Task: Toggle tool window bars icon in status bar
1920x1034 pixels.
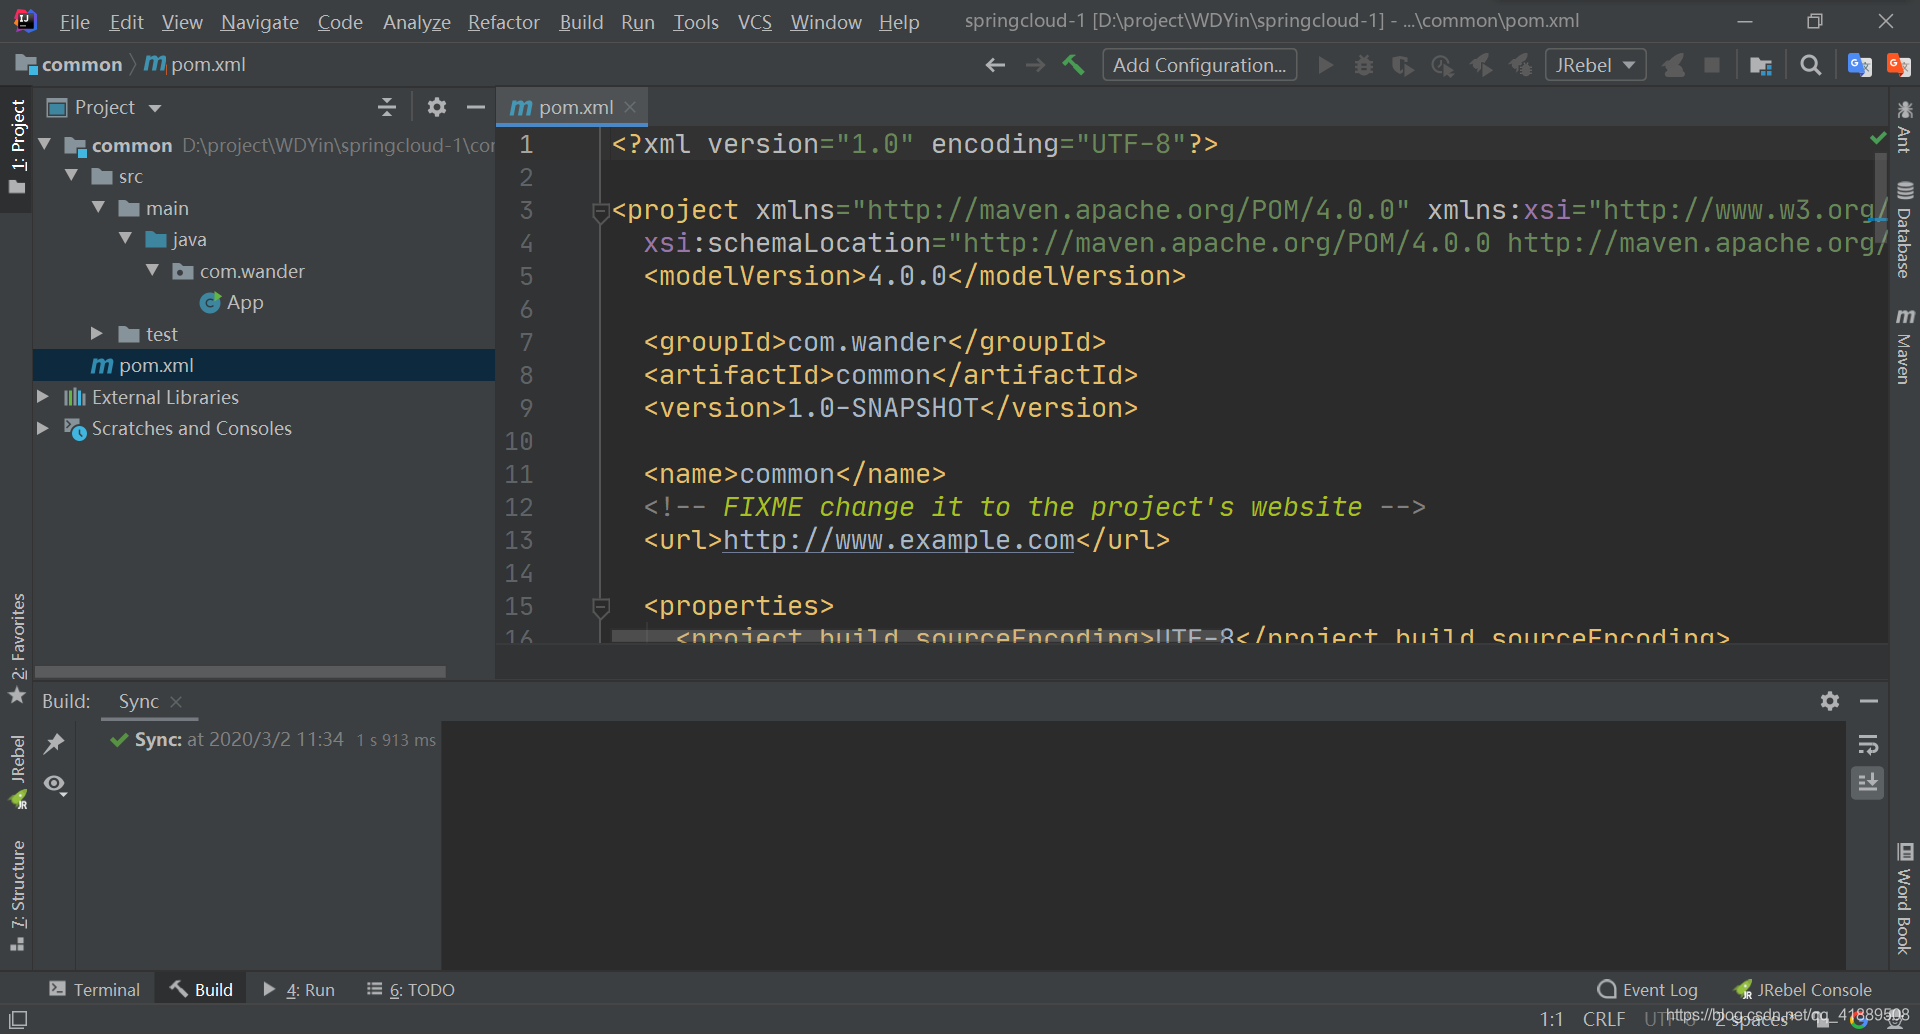Action: (18, 1019)
